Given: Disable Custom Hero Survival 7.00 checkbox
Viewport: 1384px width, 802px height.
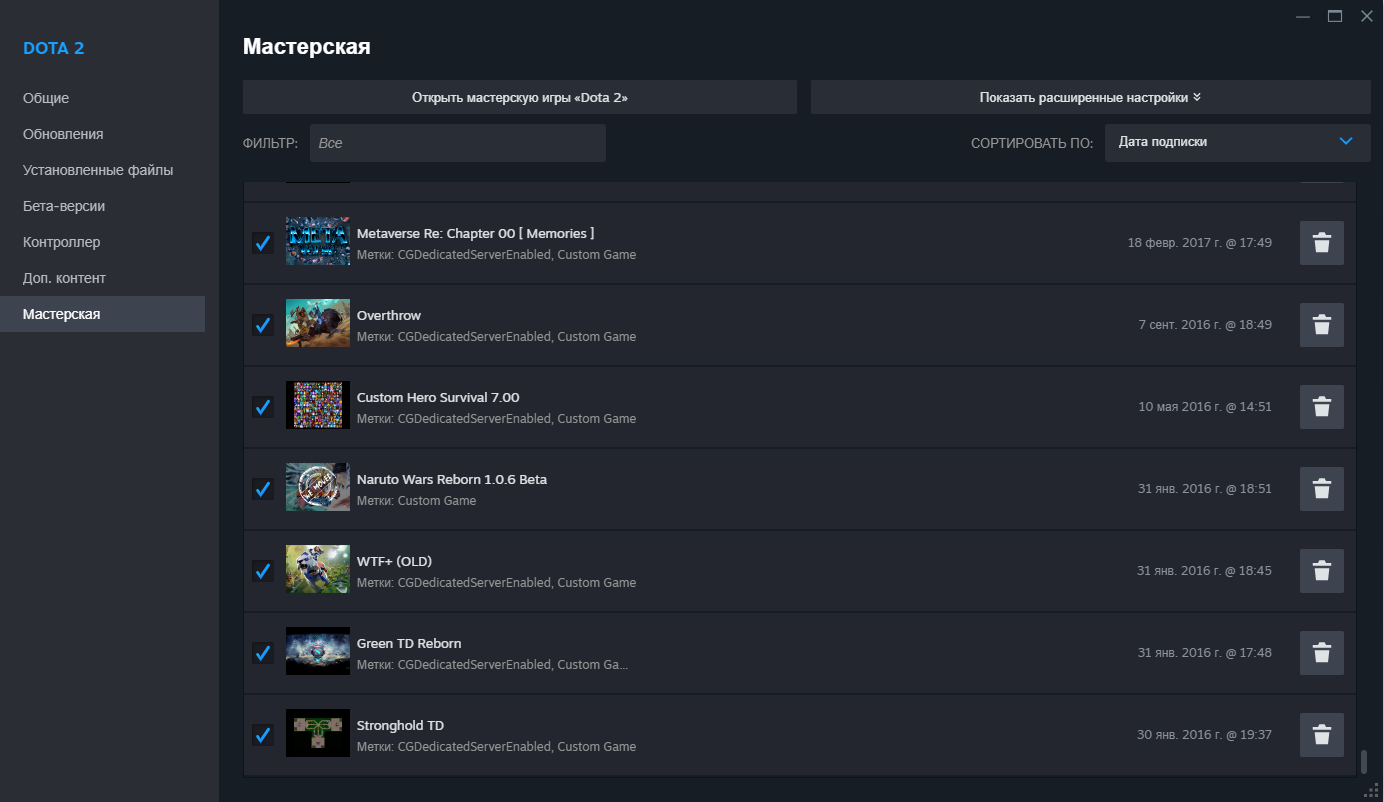Looking at the screenshot, I should coord(263,407).
